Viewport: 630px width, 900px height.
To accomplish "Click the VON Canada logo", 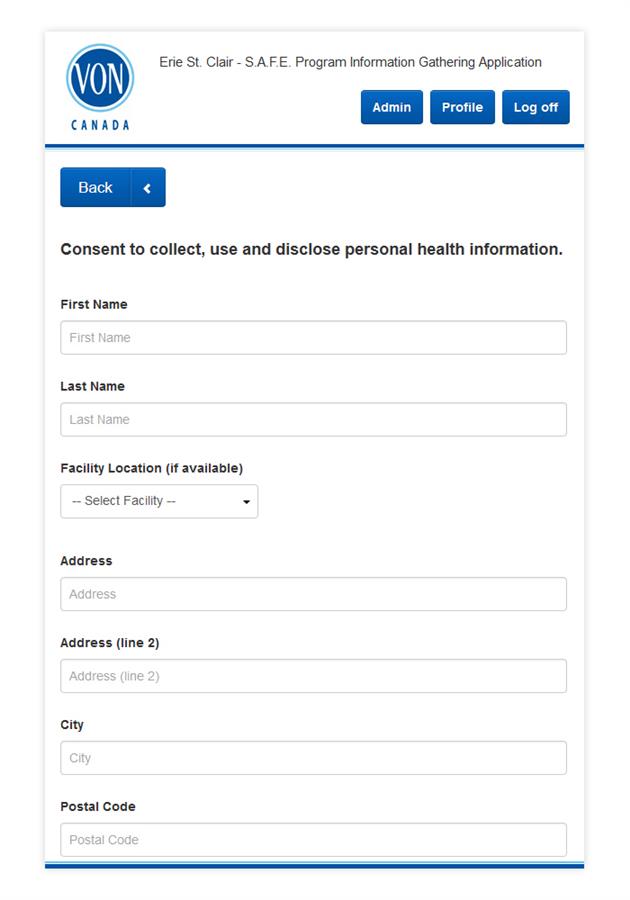I will pyautogui.click(x=100, y=88).
